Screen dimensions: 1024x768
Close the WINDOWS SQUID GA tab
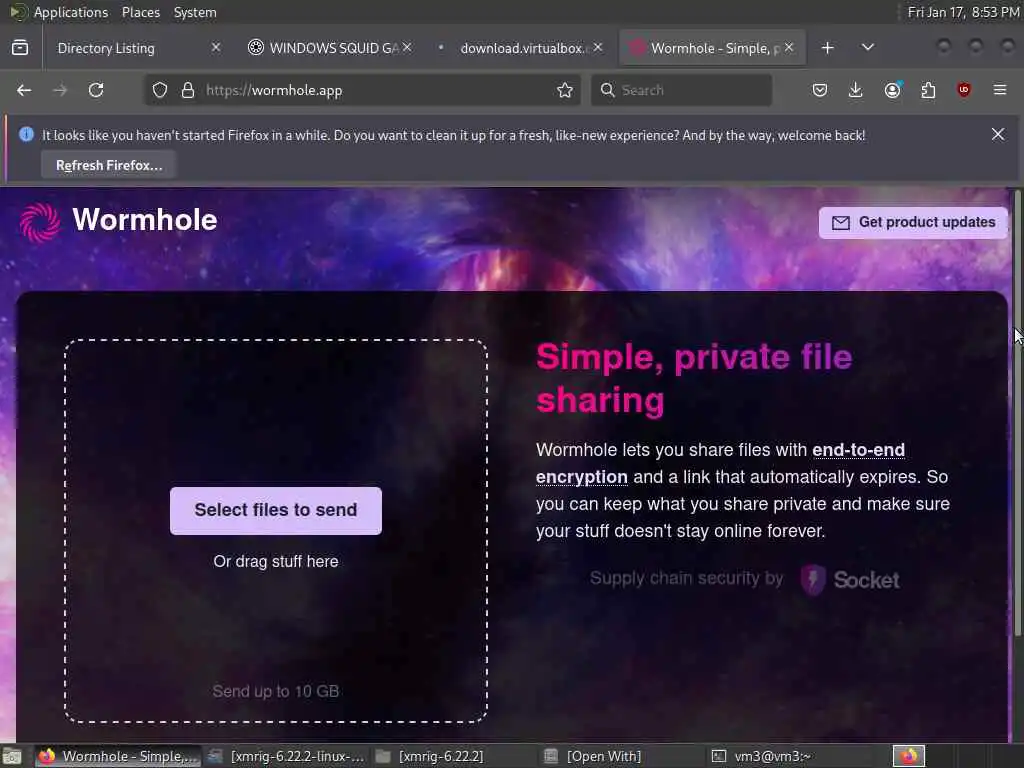click(x=407, y=48)
